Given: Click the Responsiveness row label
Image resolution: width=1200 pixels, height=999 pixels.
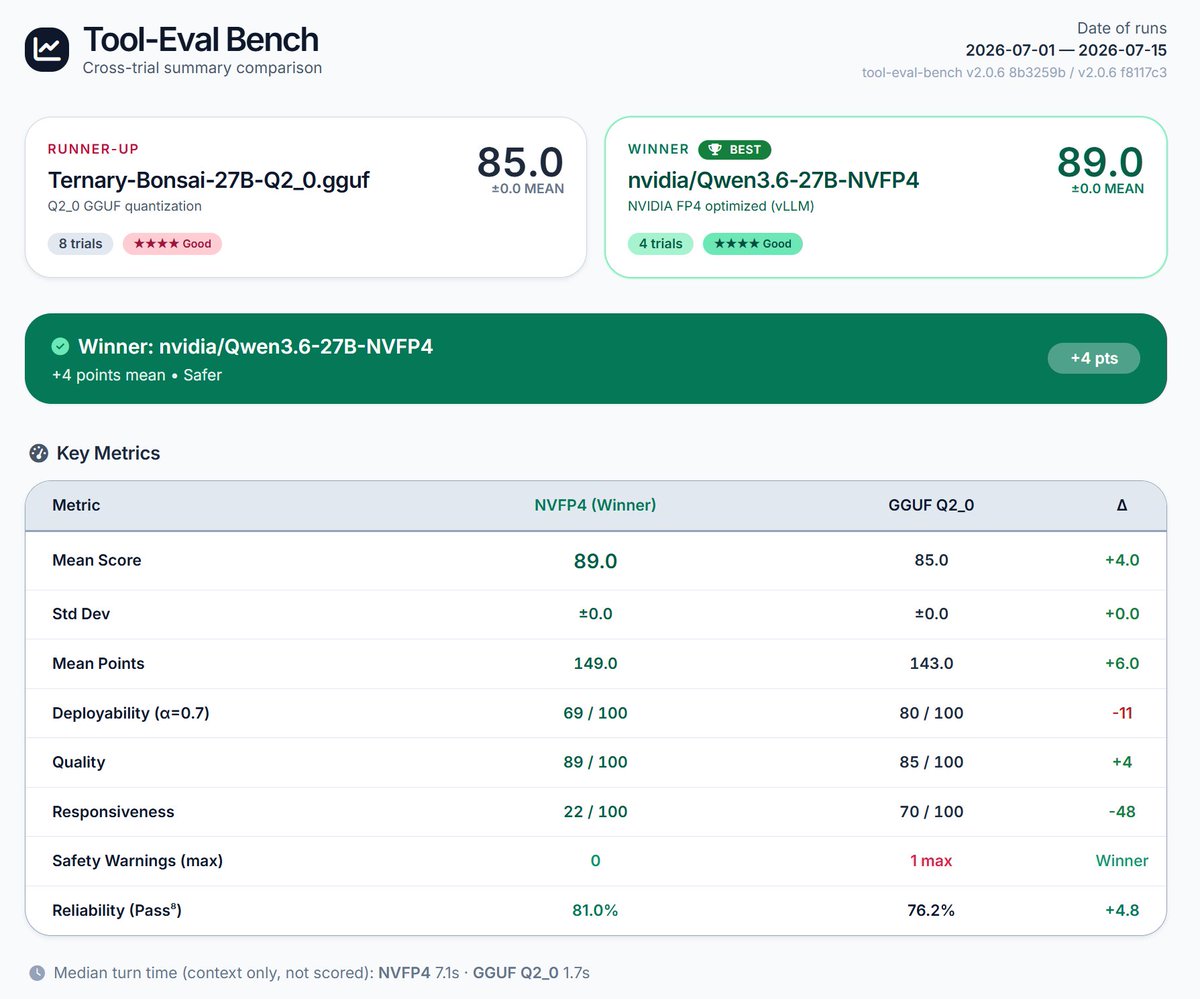Looking at the screenshot, I should pos(113,812).
